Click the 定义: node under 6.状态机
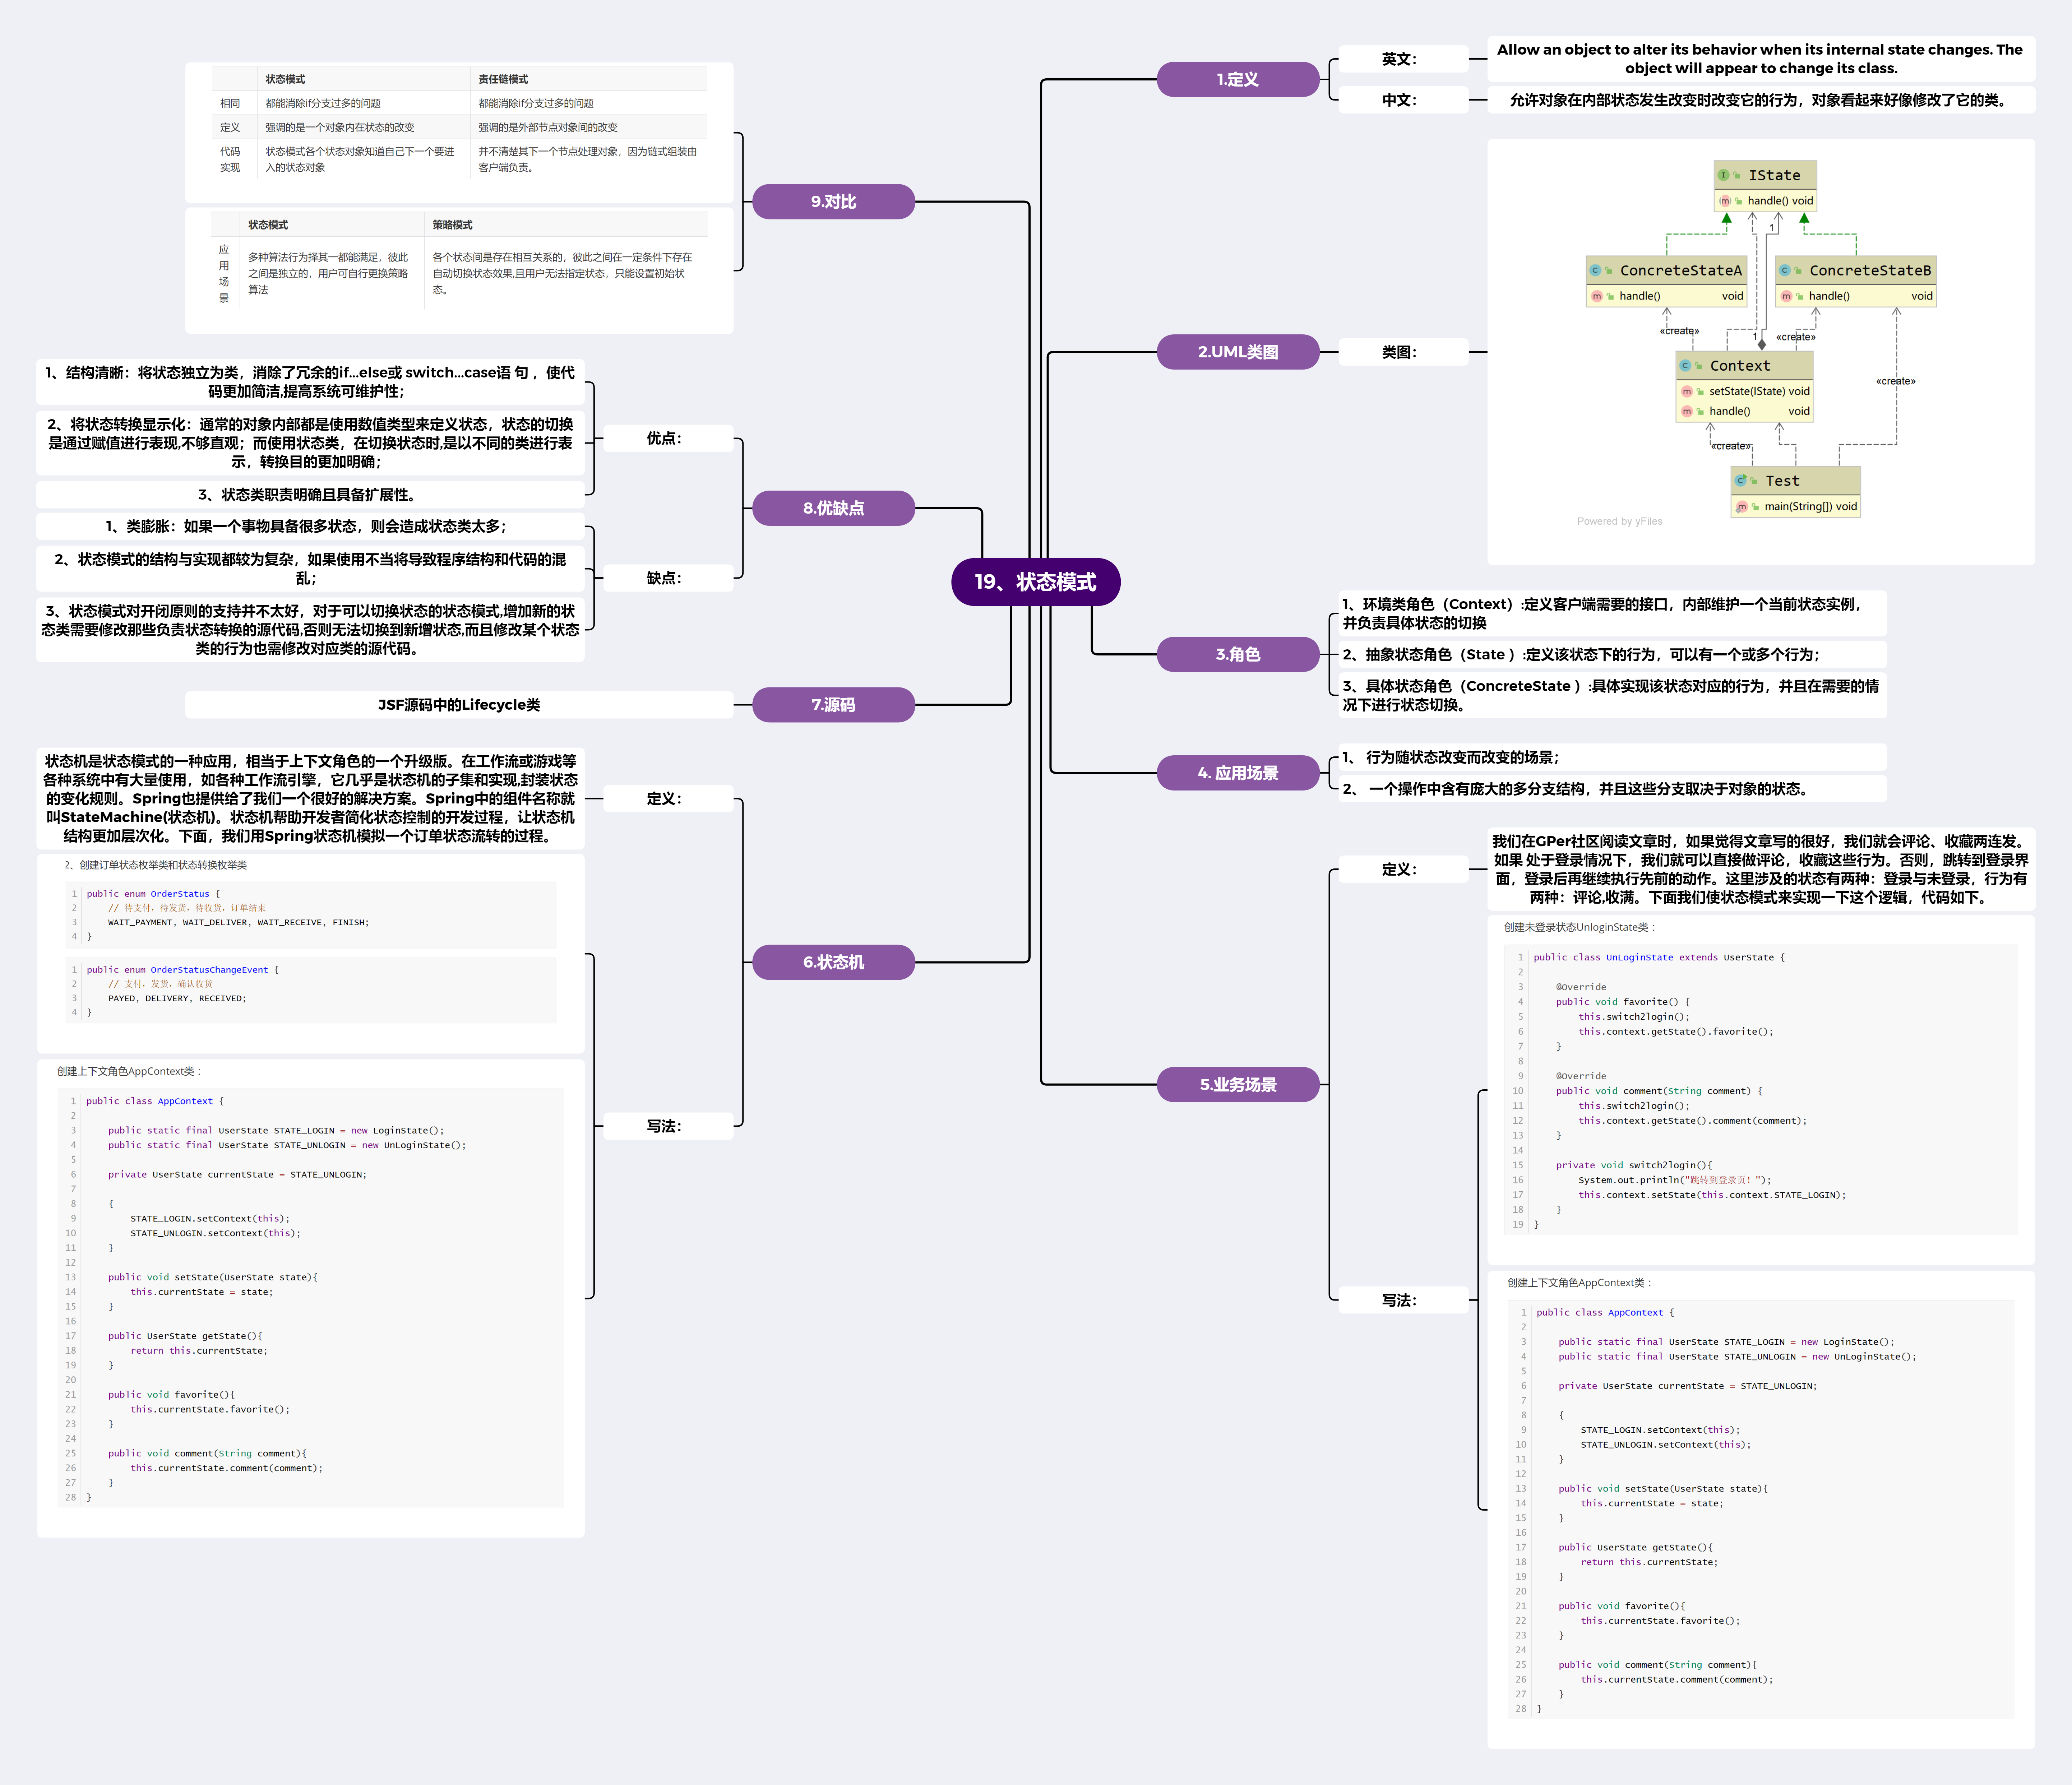Viewport: 2072px width, 1785px height. tap(668, 799)
